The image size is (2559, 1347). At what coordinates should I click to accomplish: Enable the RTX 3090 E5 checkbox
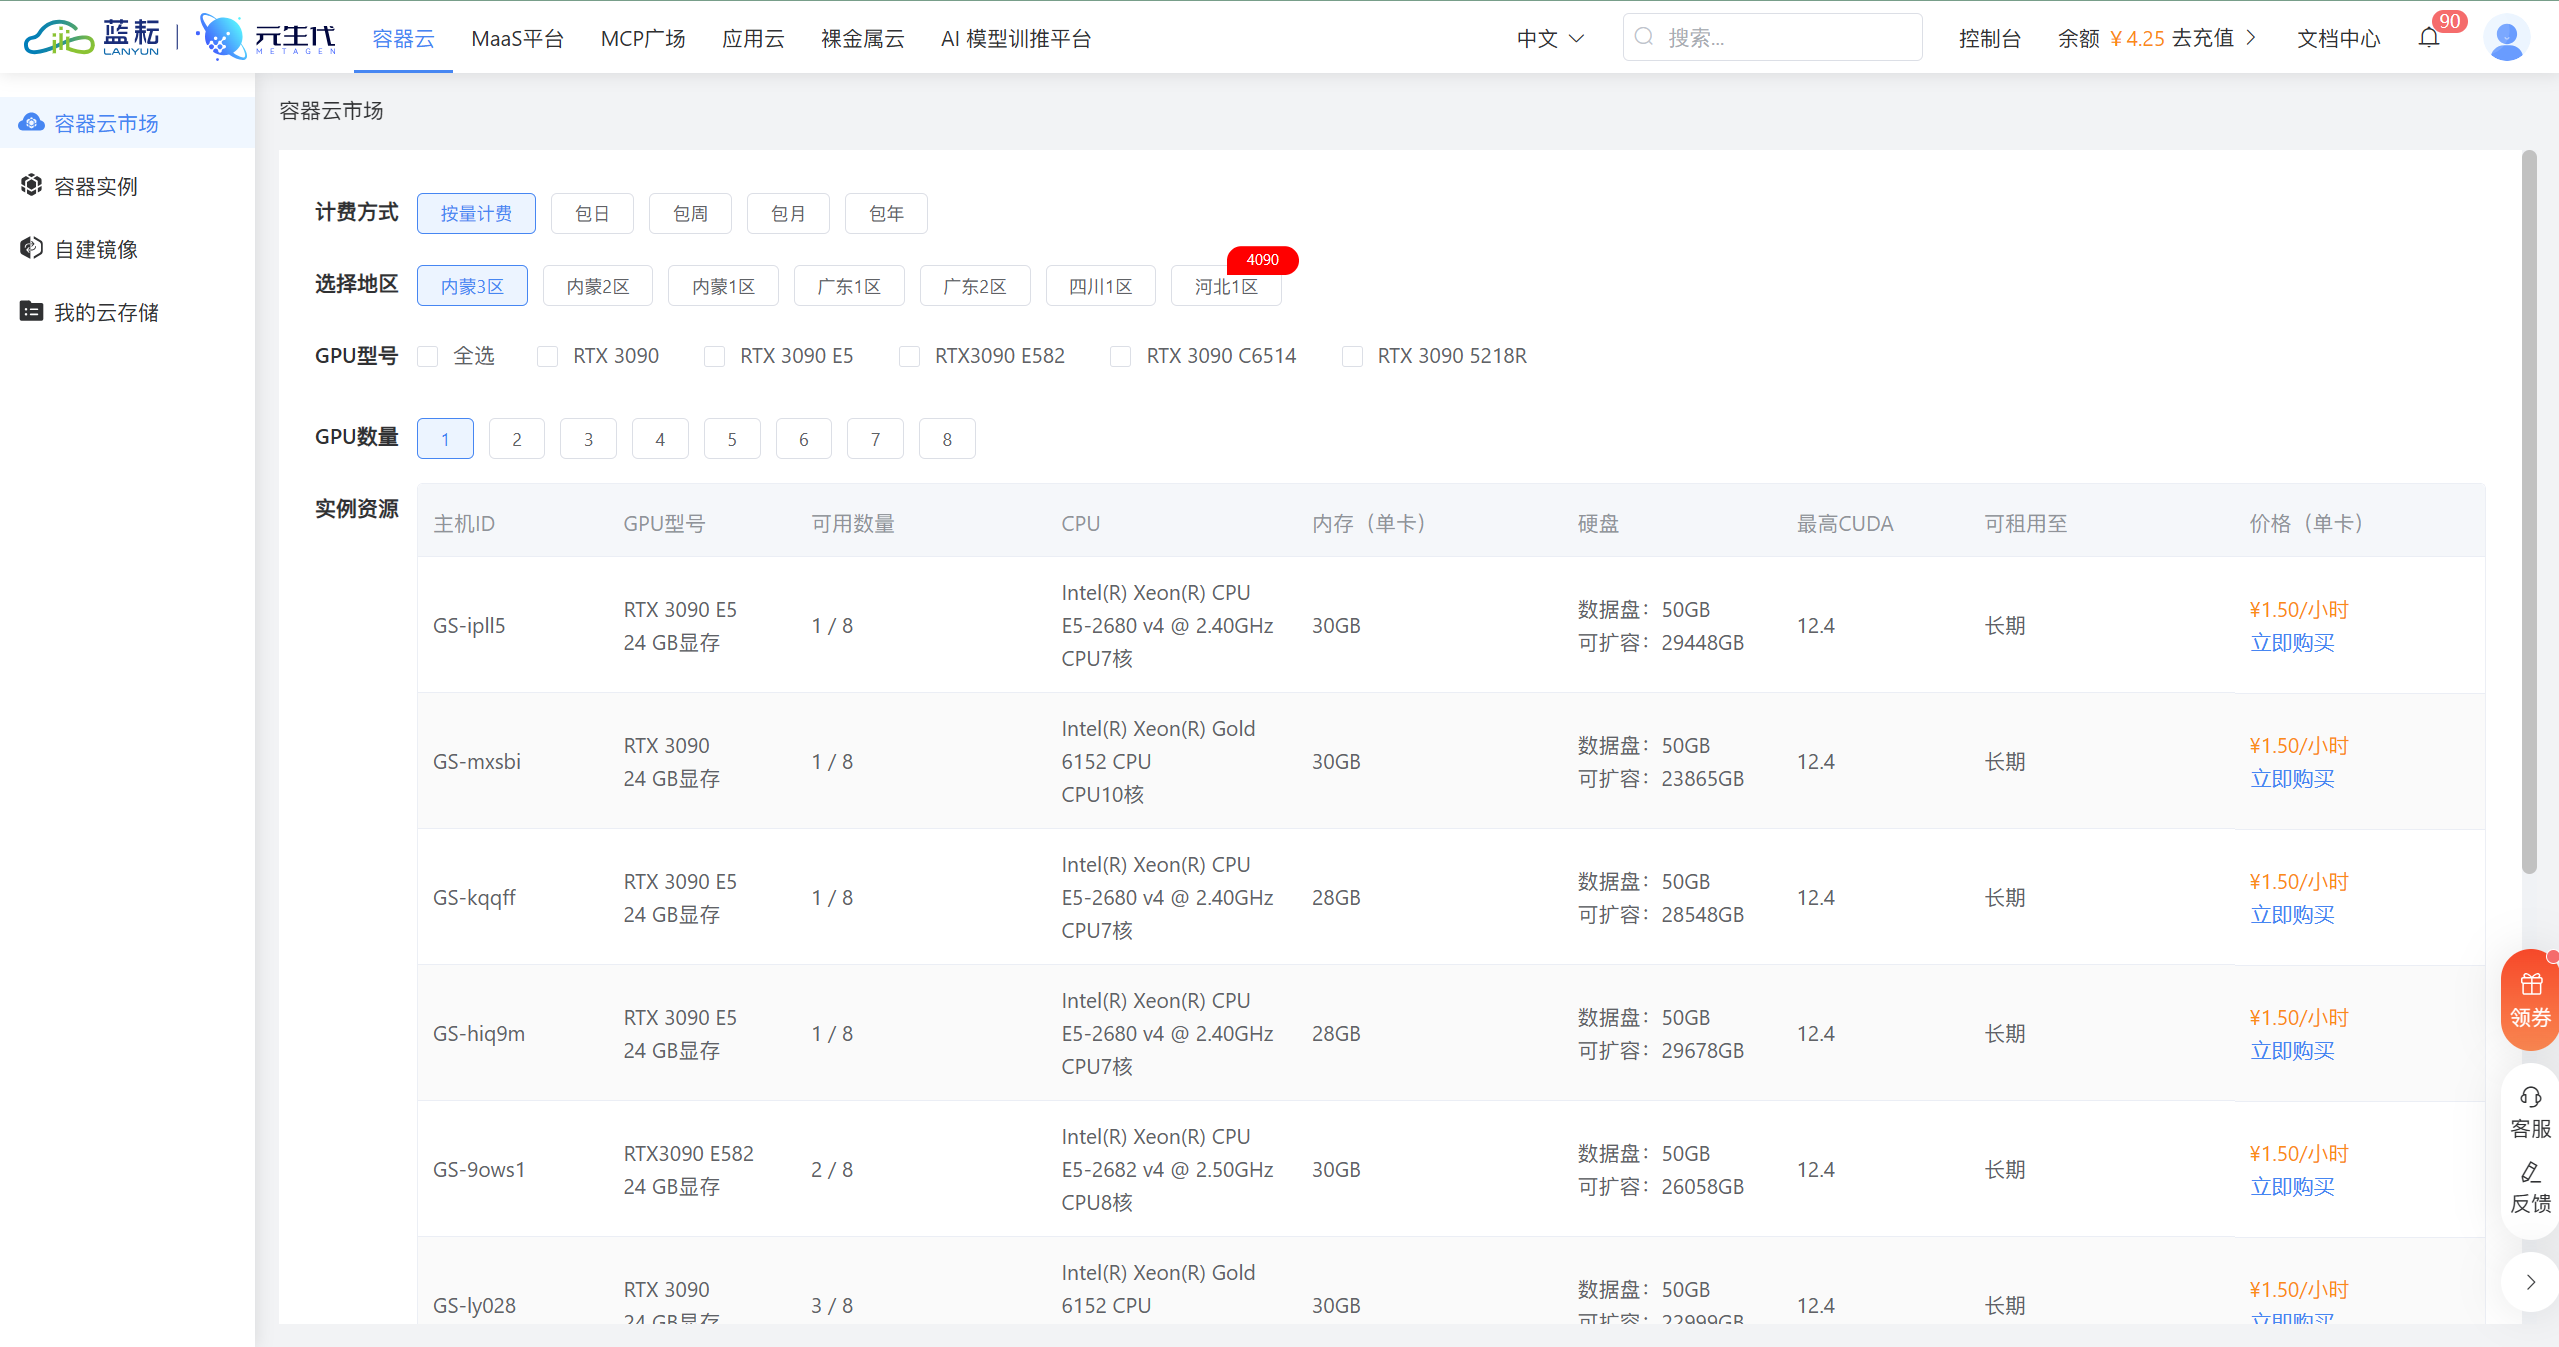[714, 357]
